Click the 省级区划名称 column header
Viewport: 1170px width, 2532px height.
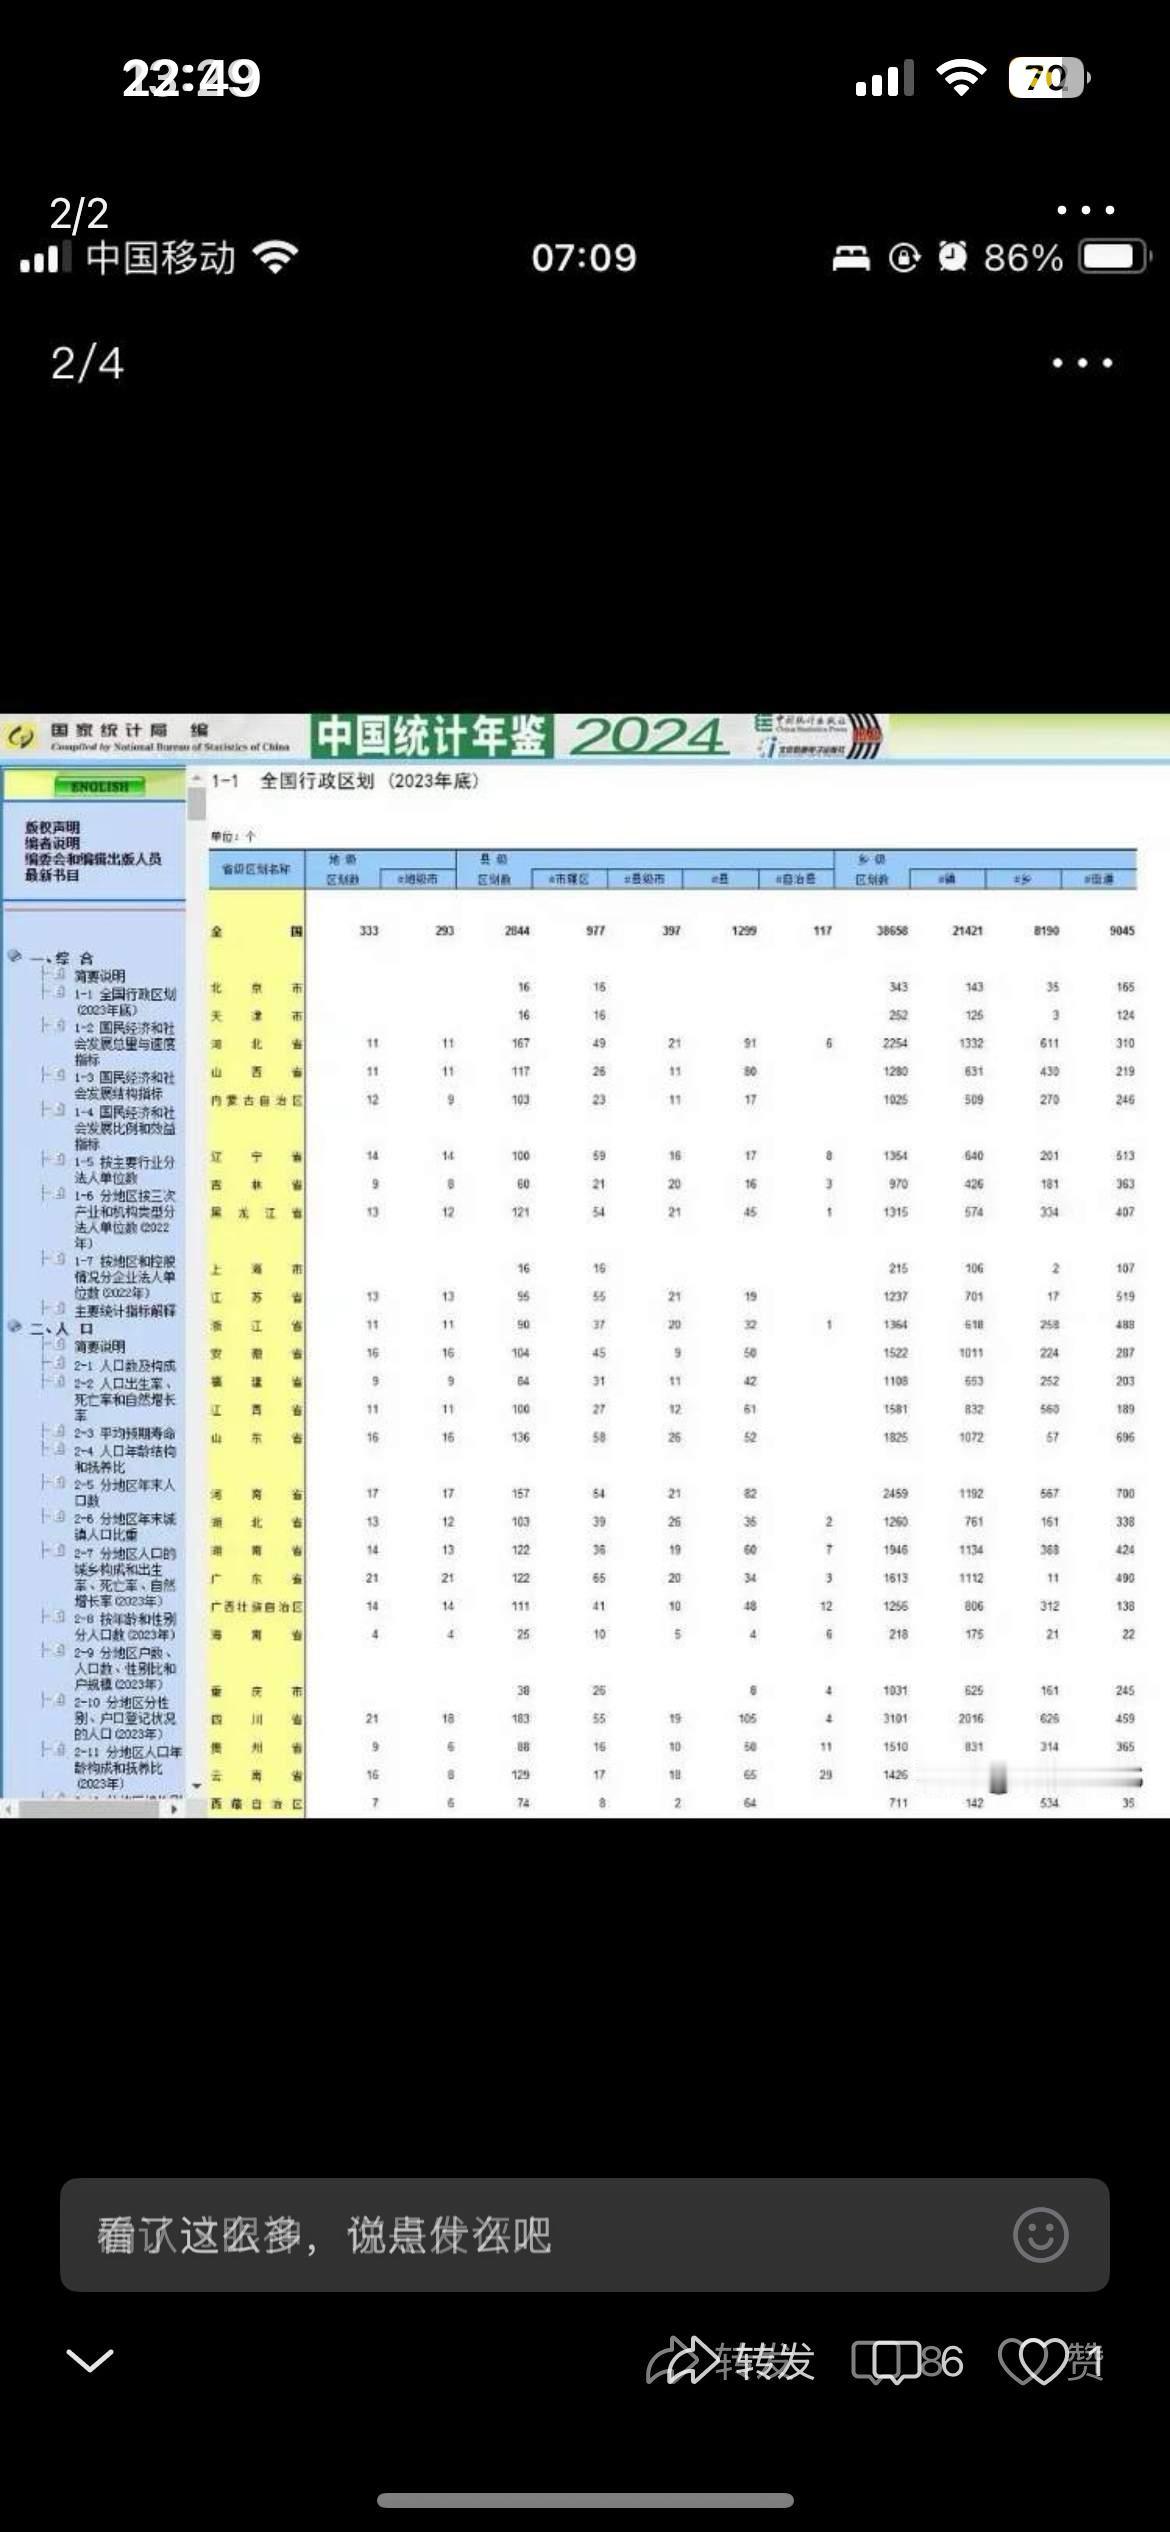[x=256, y=869]
